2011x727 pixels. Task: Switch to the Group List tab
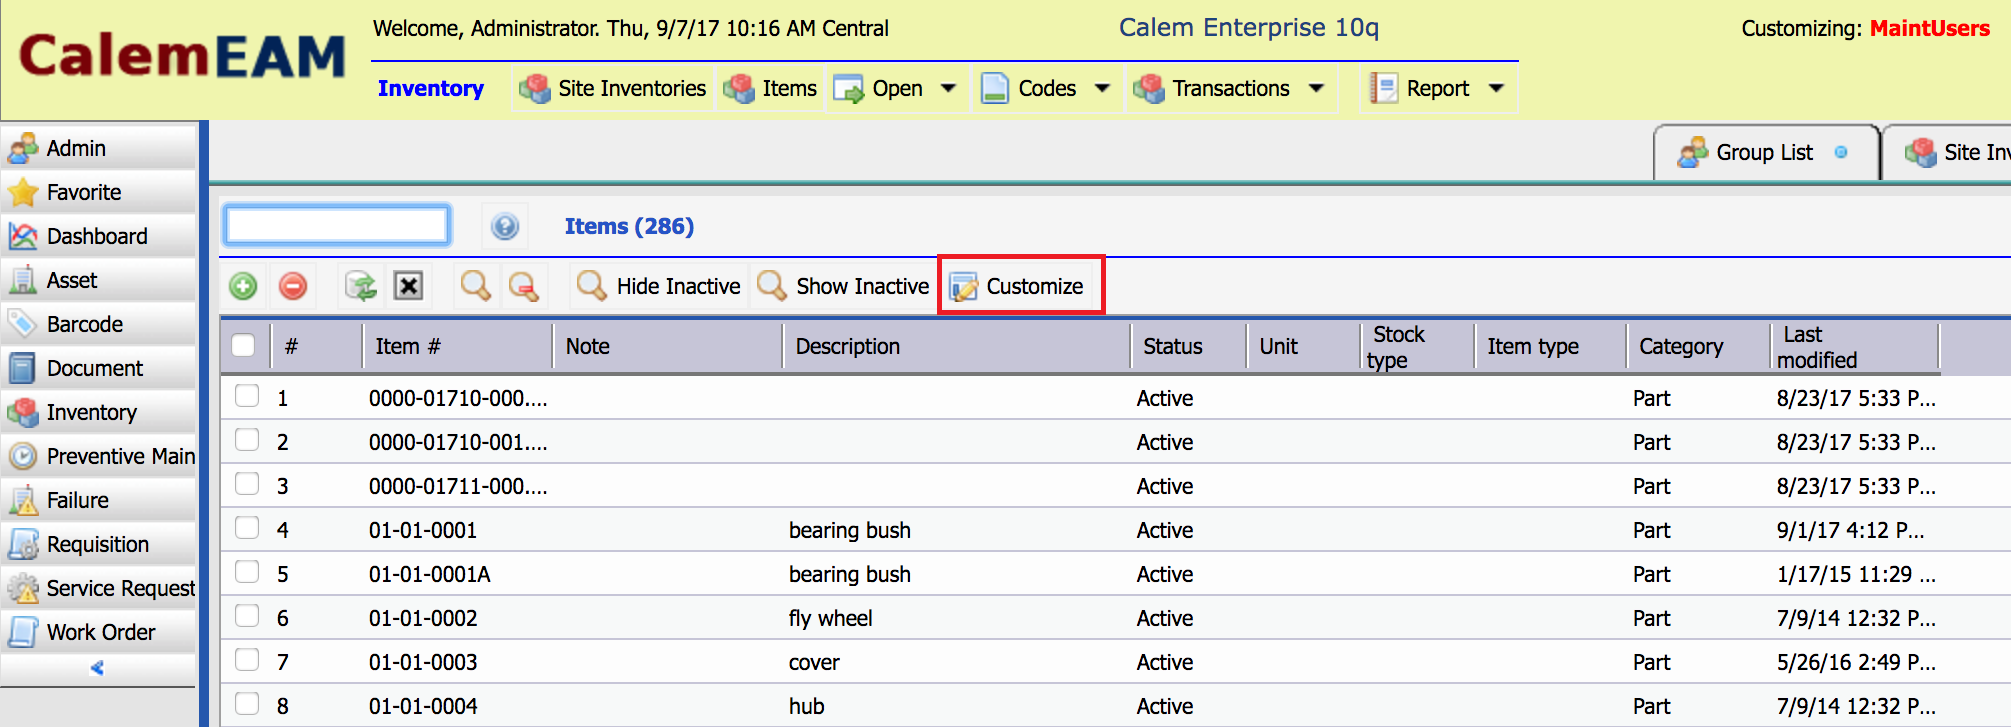click(x=1766, y=153)
